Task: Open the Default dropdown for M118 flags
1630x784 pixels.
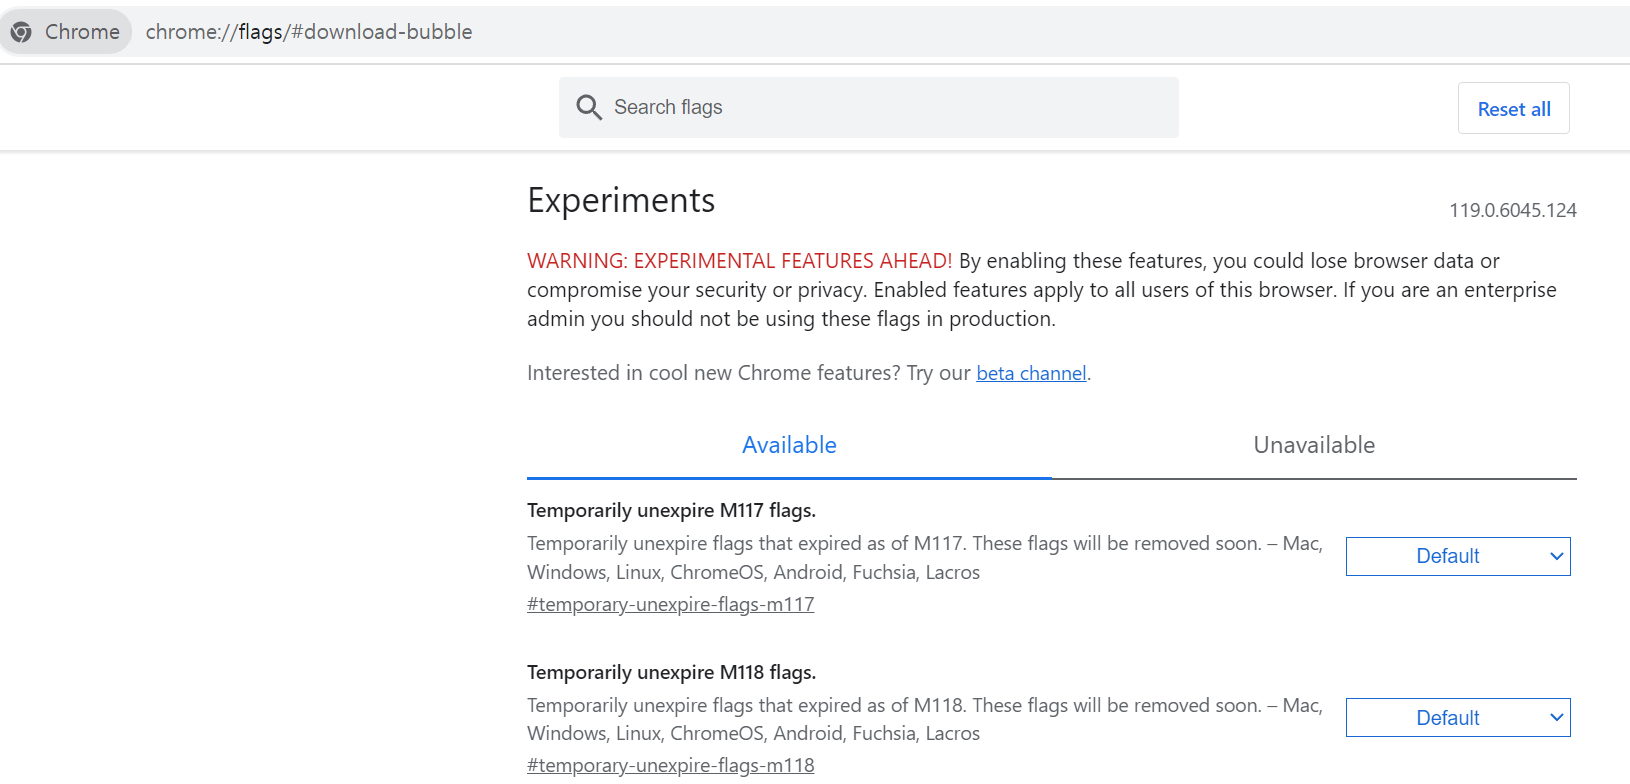Action: coord(1458,717)
